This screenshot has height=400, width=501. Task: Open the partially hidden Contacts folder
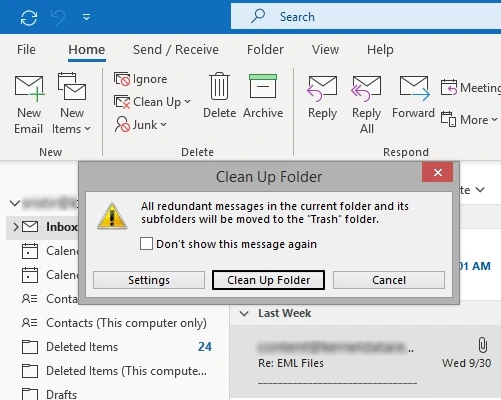50,299
